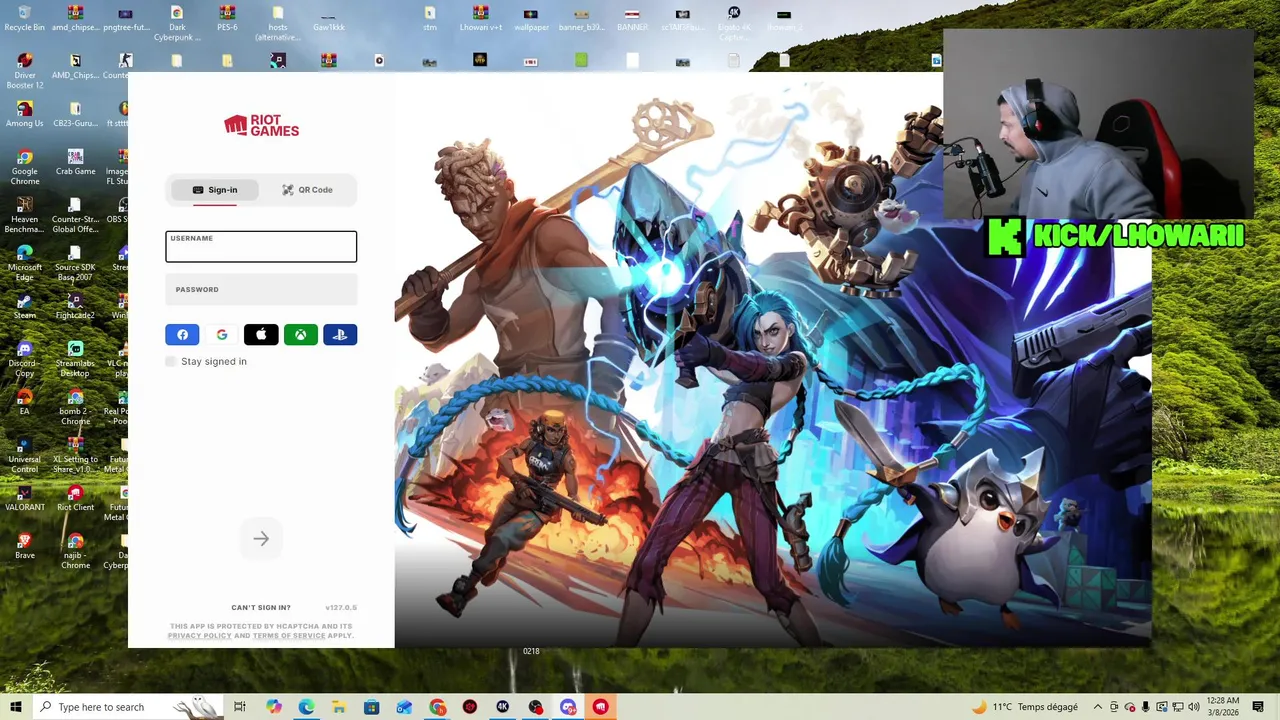Open Fightcade2 desktop icon
1280x720 pixels.
pyautogui.click(x=75, y=306)
